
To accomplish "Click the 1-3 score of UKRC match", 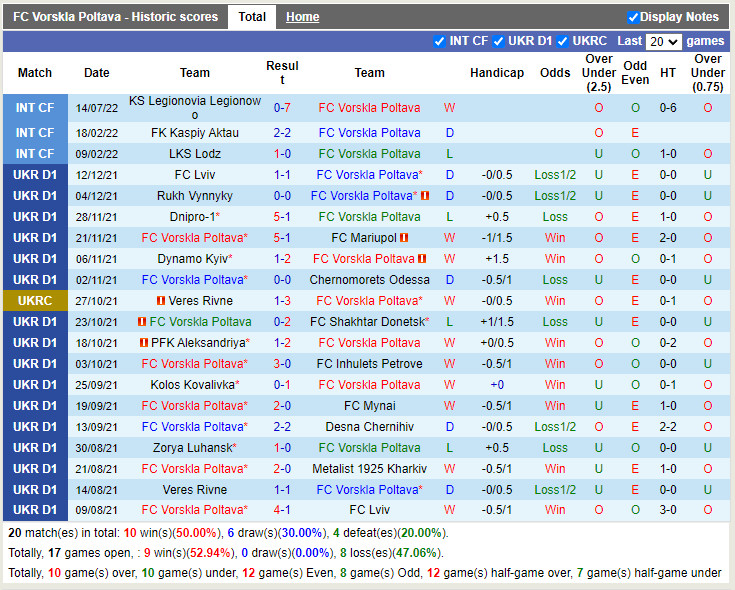I will tap(282, 300).
